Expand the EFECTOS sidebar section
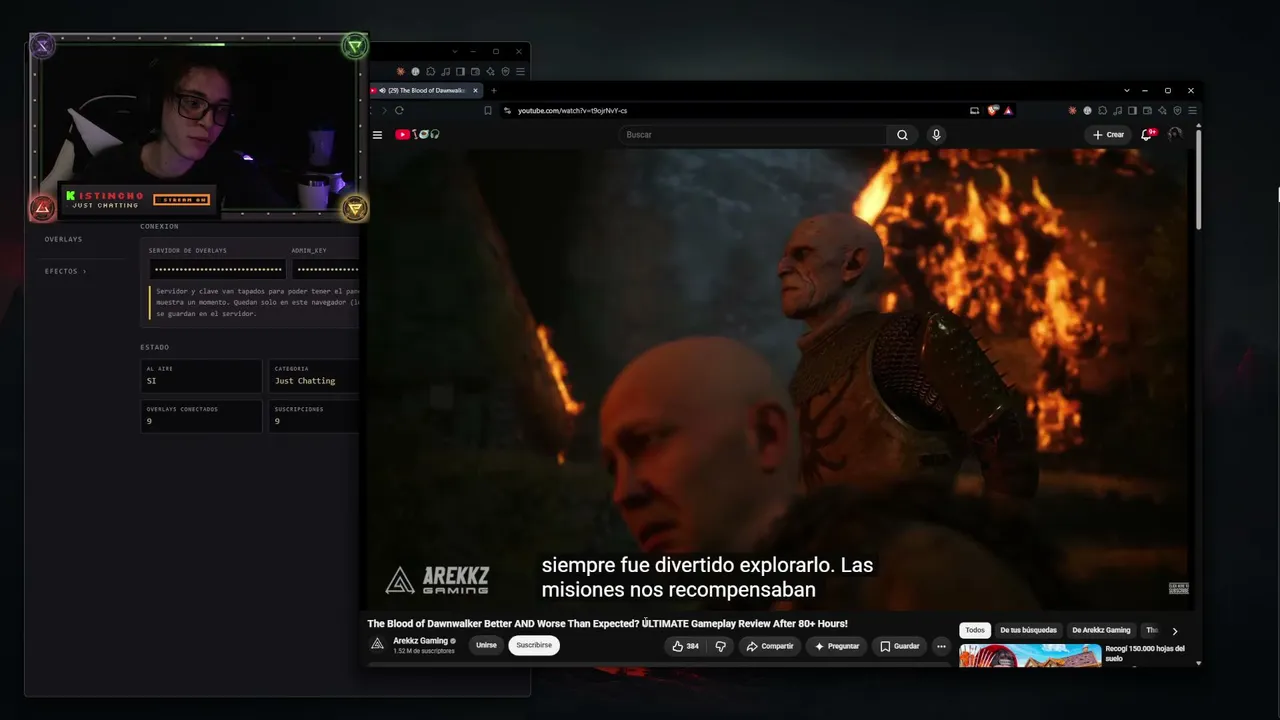 (65, 271)
